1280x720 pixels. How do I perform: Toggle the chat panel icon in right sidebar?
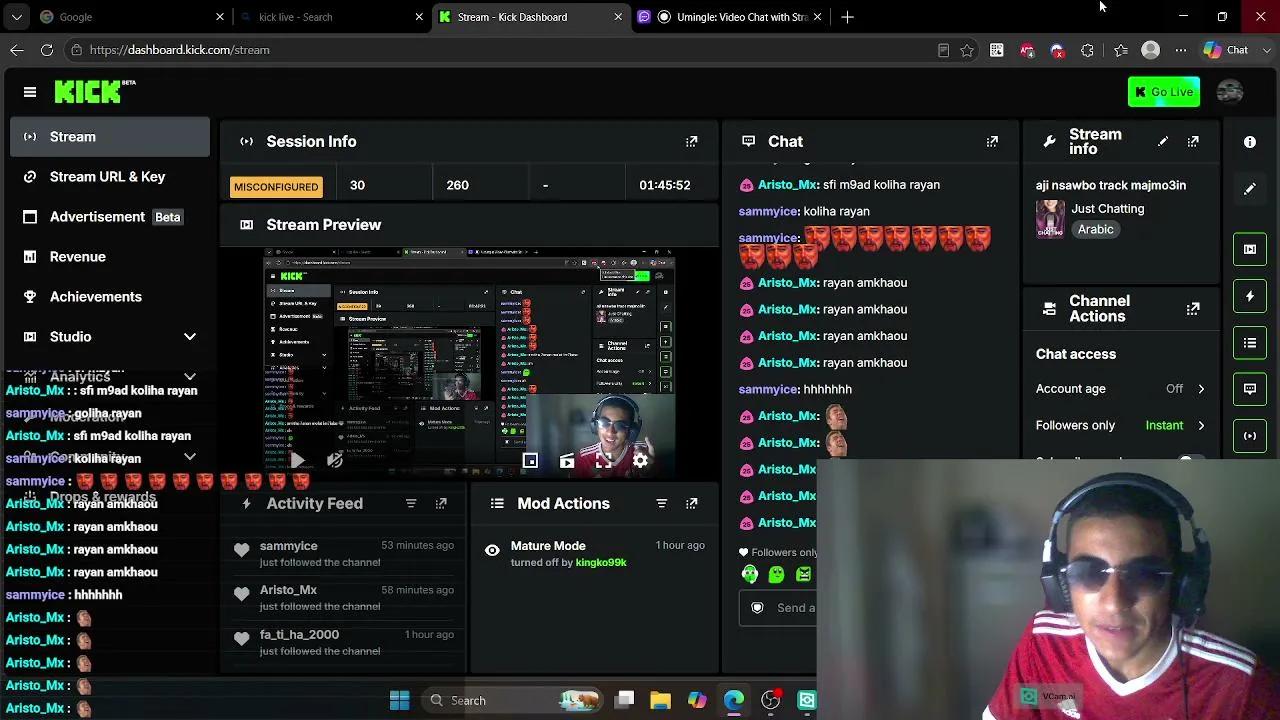coord(1250,389)
